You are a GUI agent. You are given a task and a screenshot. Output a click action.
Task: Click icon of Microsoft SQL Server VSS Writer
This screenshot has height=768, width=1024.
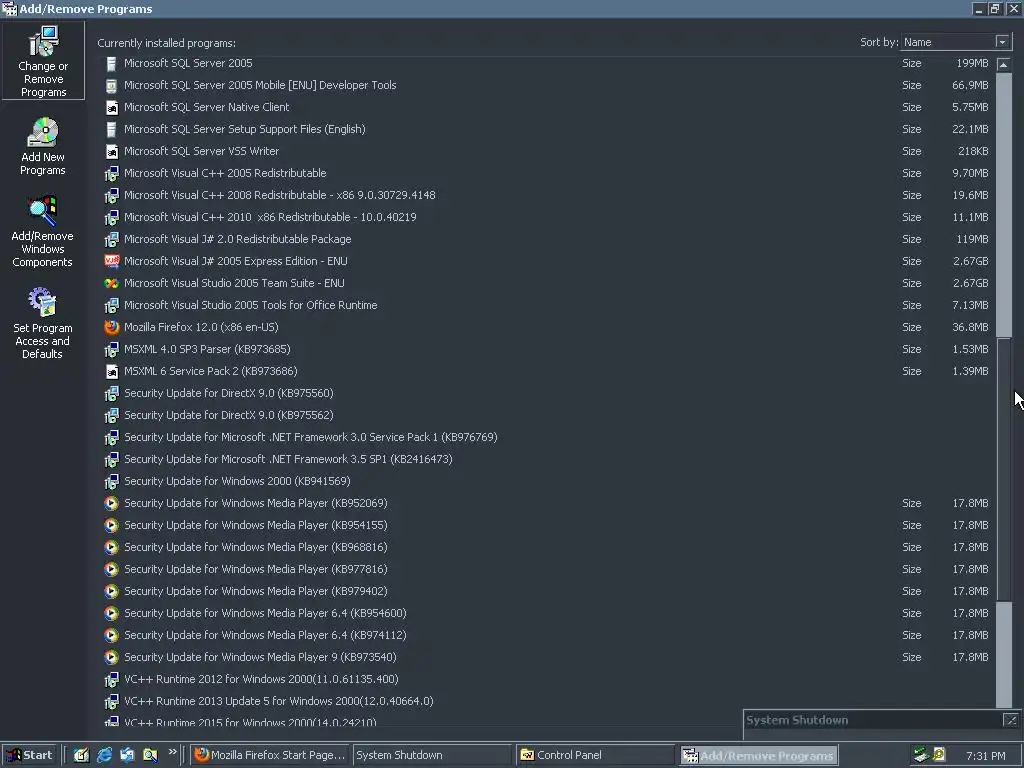(x=112, y=152)
